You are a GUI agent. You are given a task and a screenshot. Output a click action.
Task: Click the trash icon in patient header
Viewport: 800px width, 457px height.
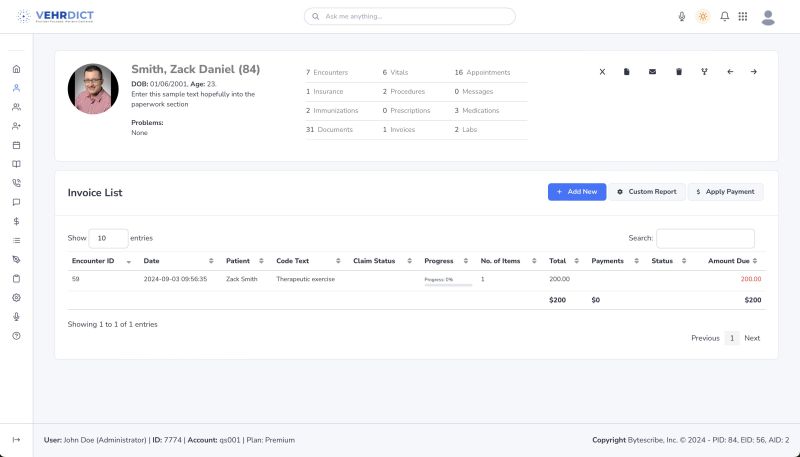(x=679, y=72)
